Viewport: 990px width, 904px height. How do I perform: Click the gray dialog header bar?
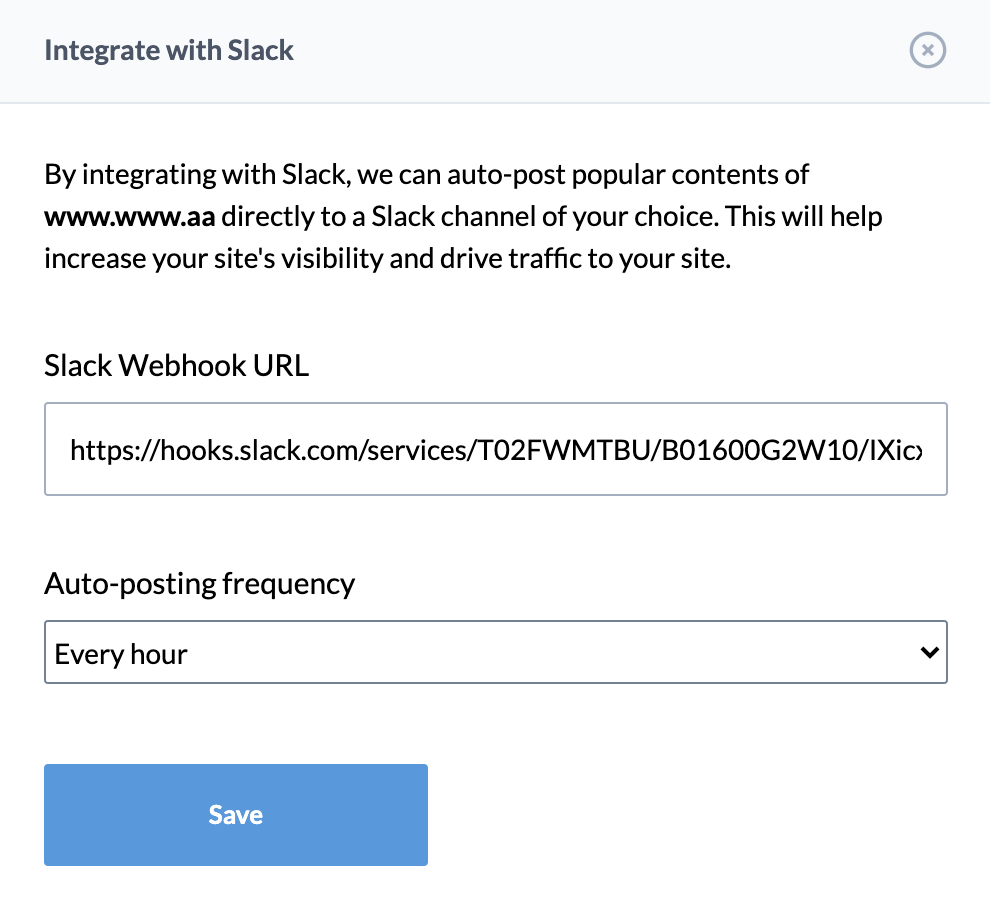tap(495, 51)
